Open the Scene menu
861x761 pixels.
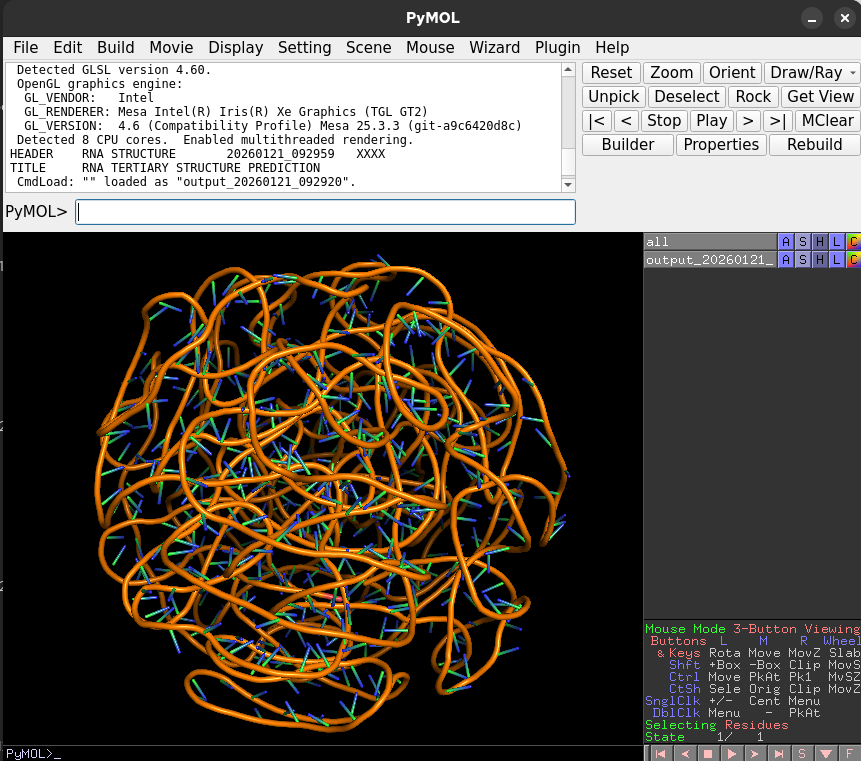[368, 48]
